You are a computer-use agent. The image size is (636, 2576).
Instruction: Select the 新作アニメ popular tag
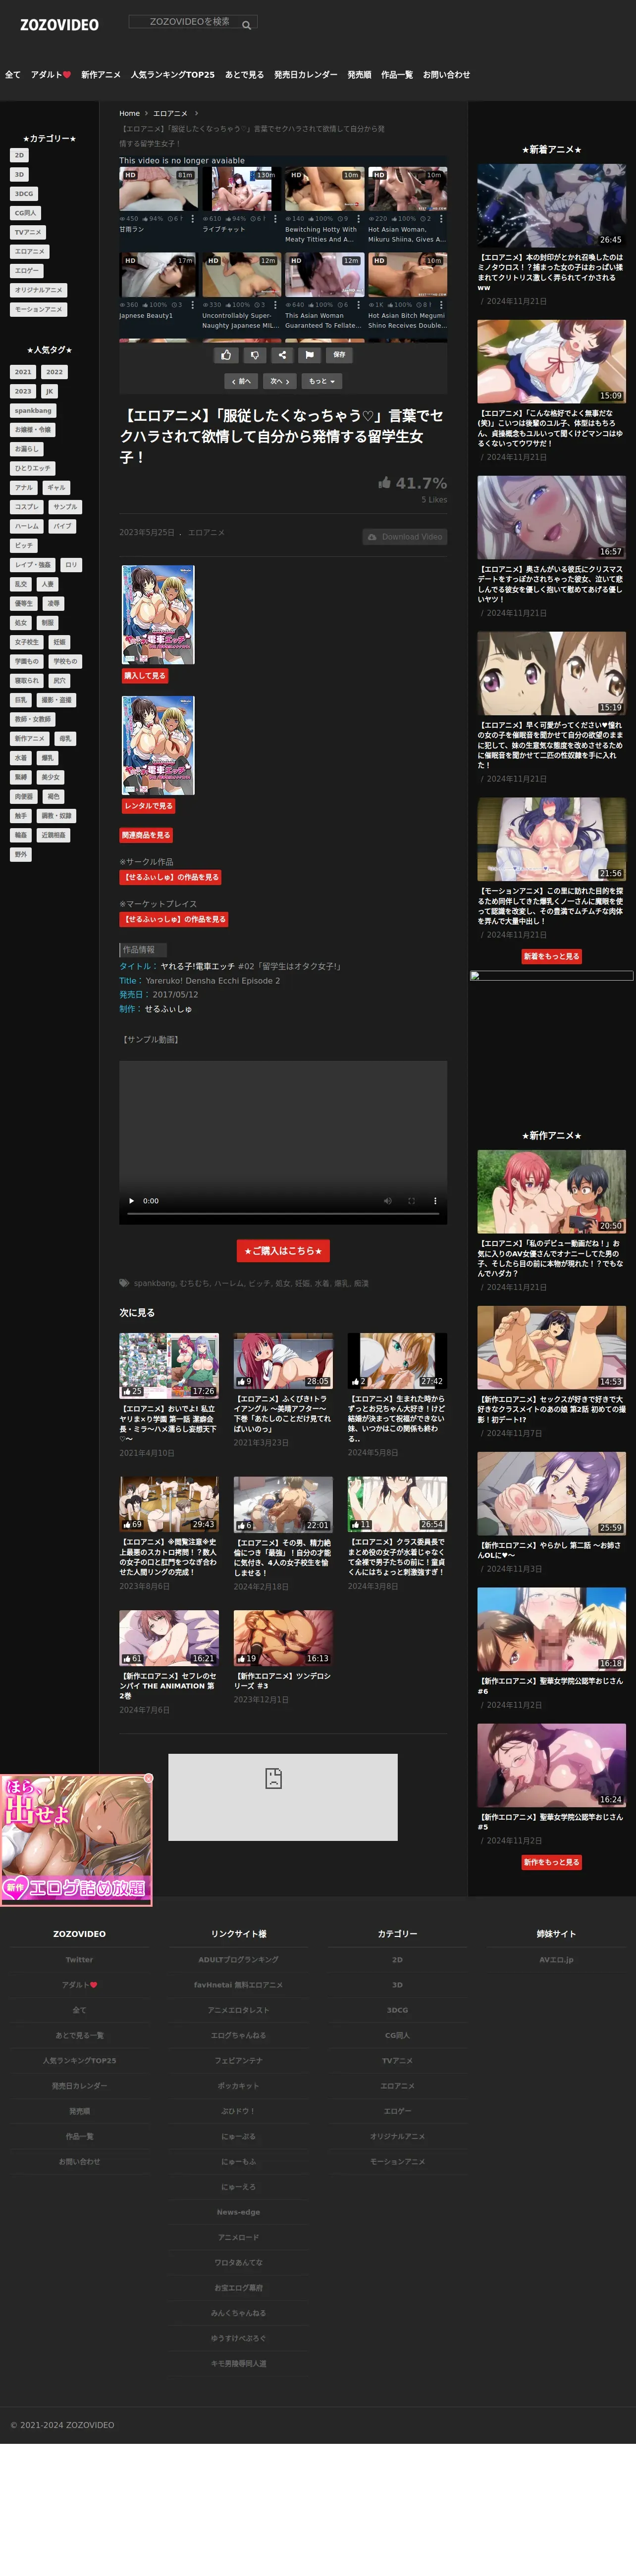tap(30, 738)
